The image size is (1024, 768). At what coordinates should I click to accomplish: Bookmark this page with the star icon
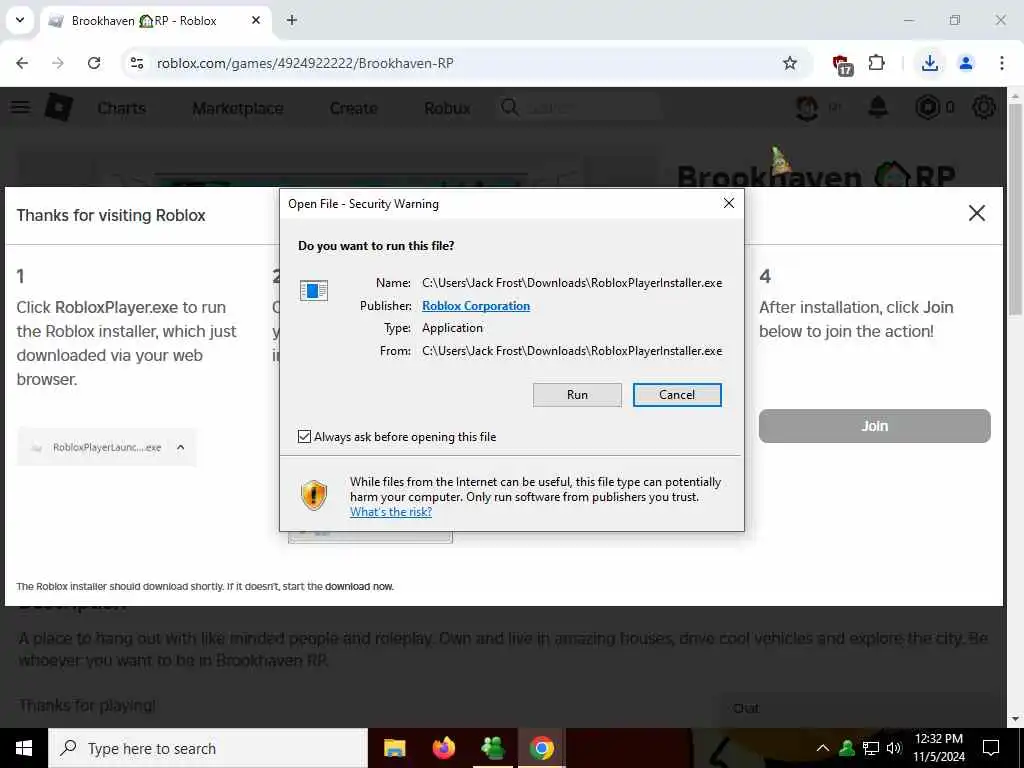[x=790, y=63]
